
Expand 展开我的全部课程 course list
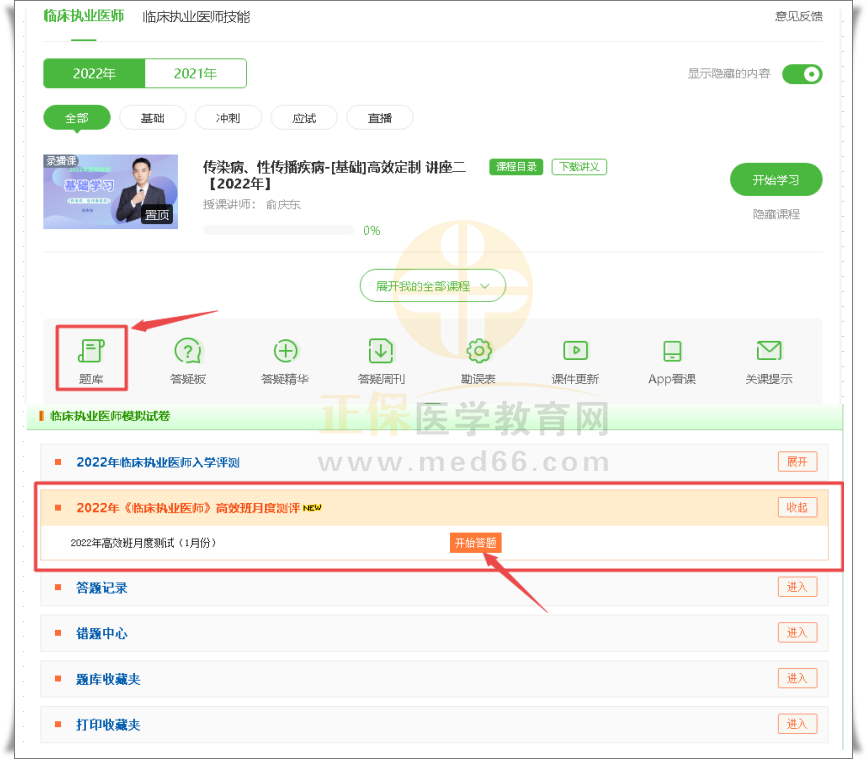click(432, 286)
